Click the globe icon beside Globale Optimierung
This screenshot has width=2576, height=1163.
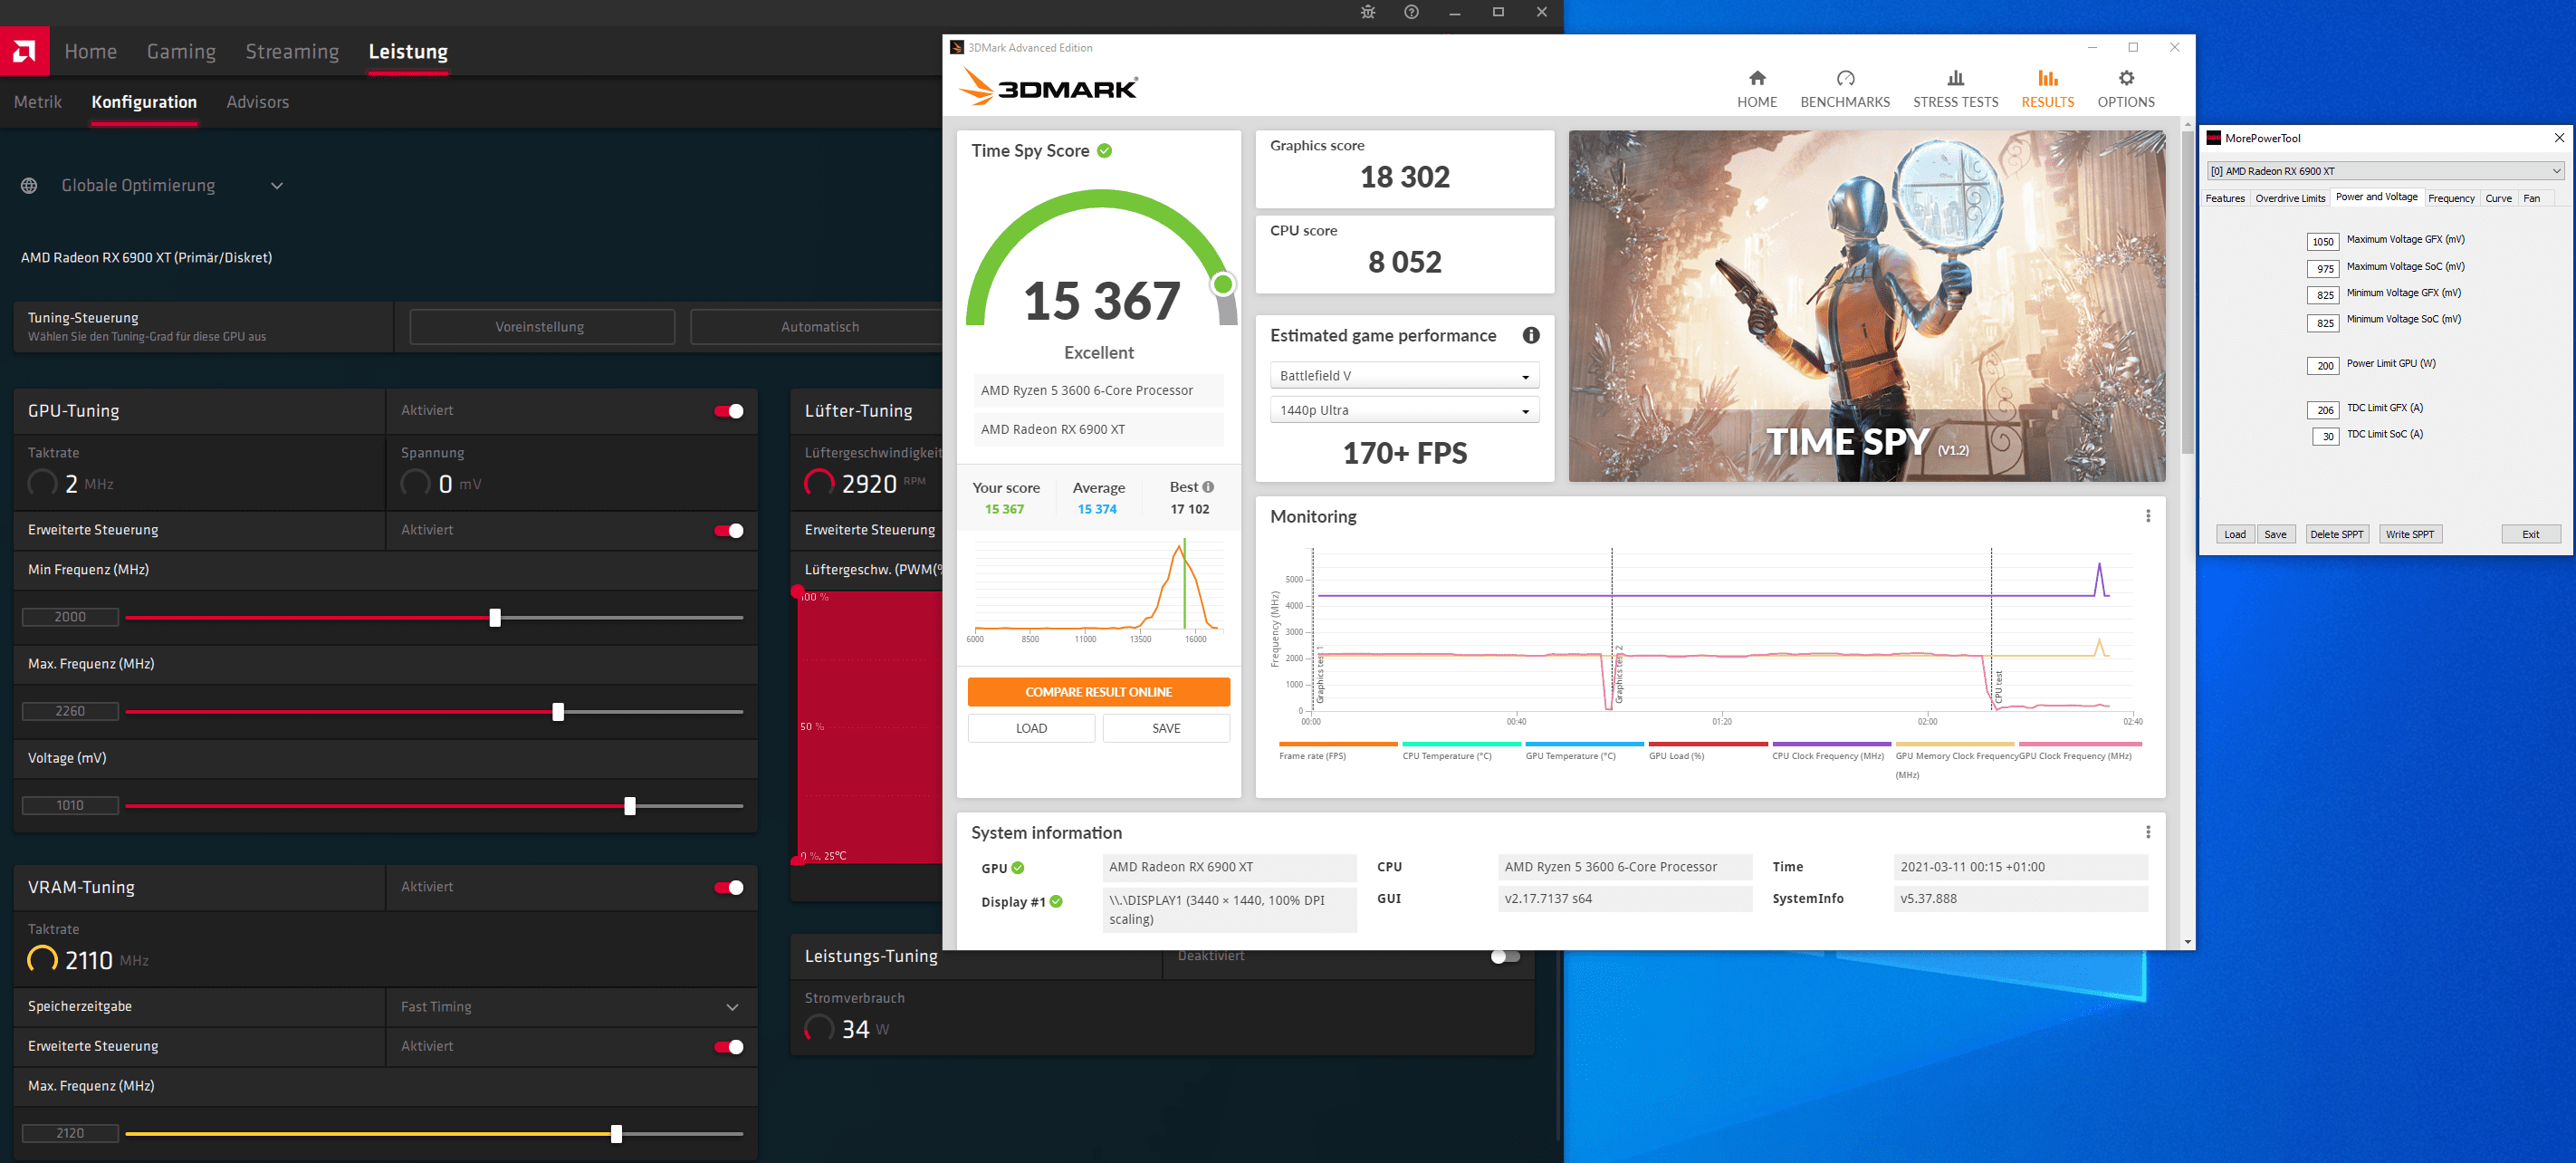pos(29,186)
